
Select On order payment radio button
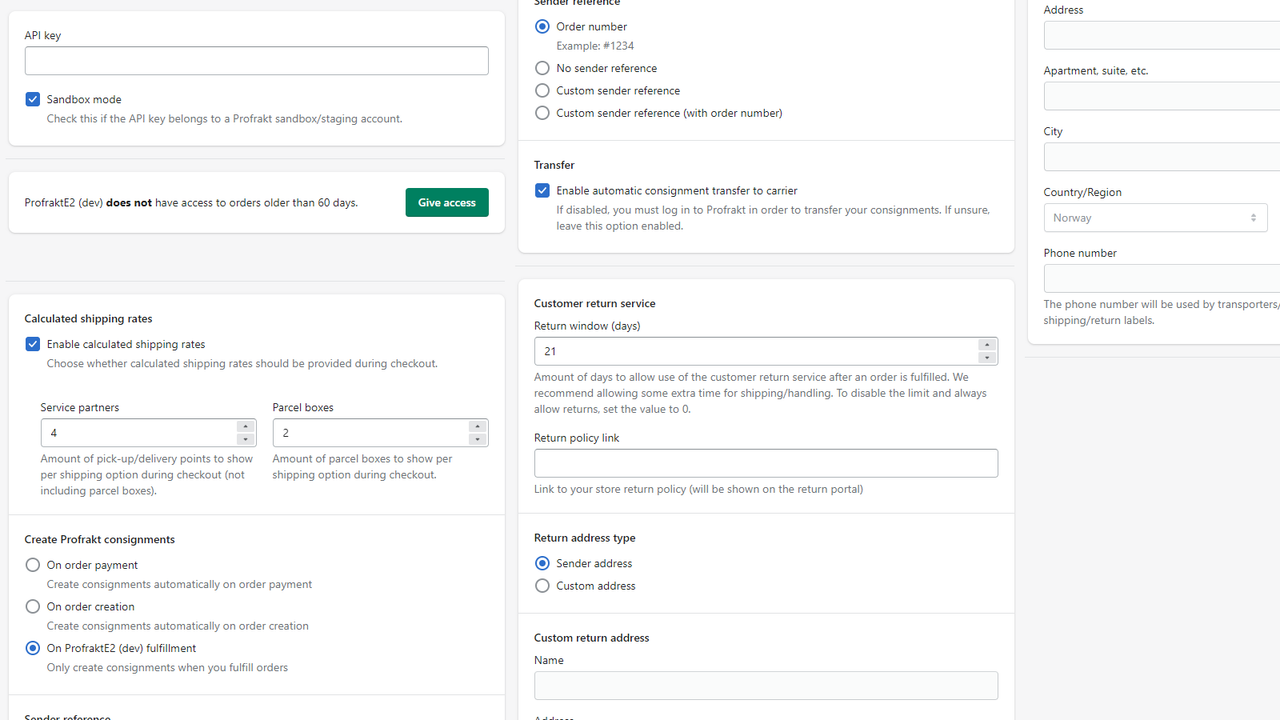pos(33,565)
